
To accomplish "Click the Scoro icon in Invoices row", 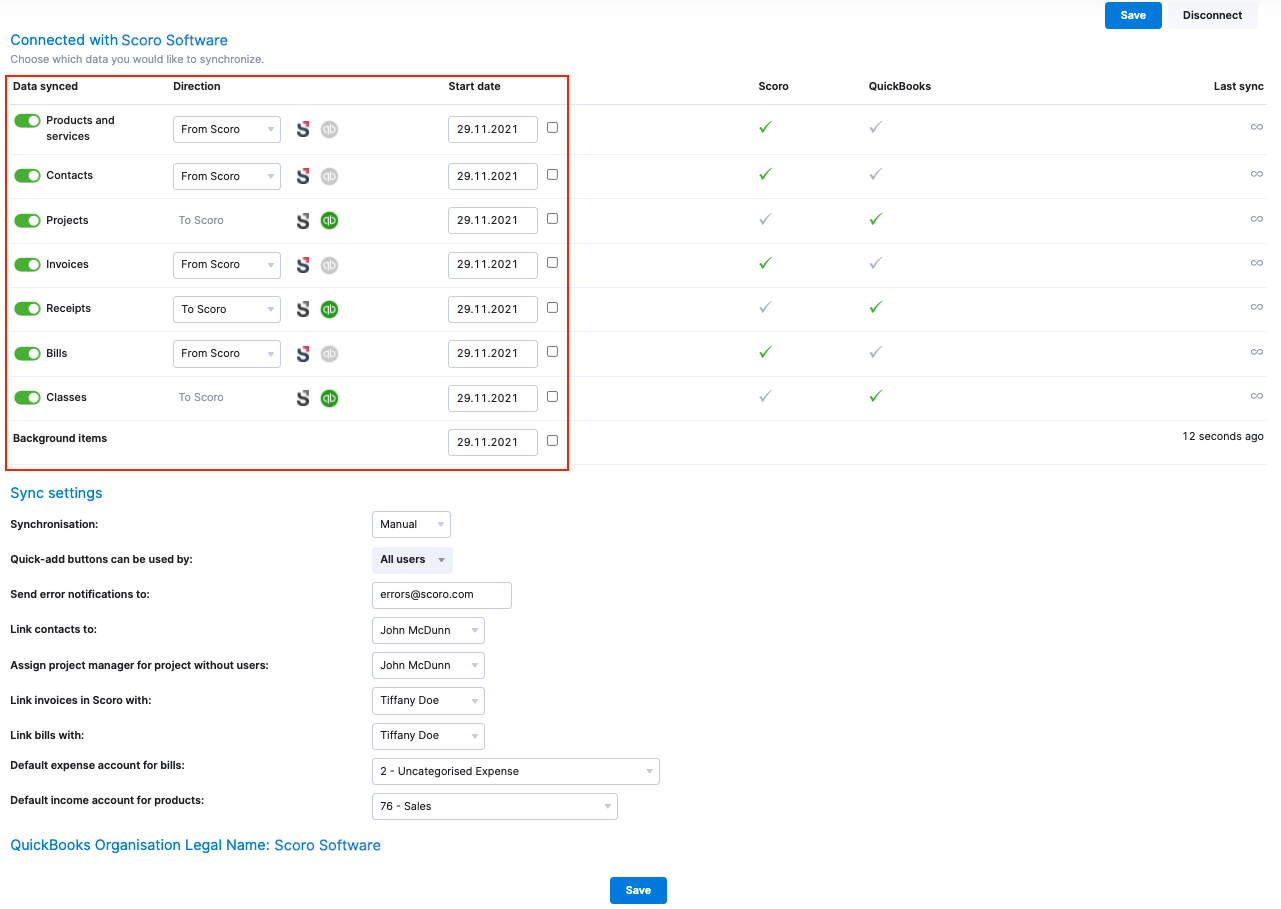I will [x=303, y=264].
